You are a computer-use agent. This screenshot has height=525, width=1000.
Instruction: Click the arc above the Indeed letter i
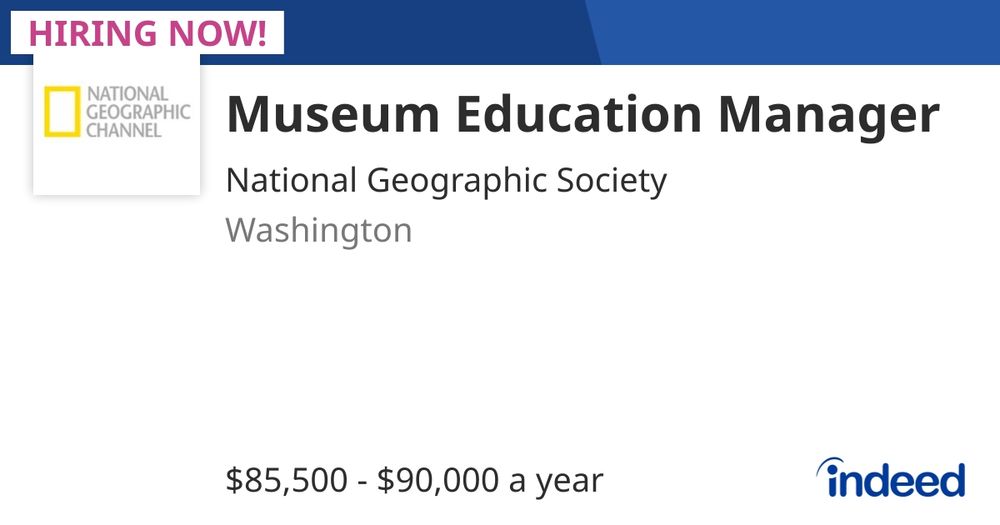(830, 466)
